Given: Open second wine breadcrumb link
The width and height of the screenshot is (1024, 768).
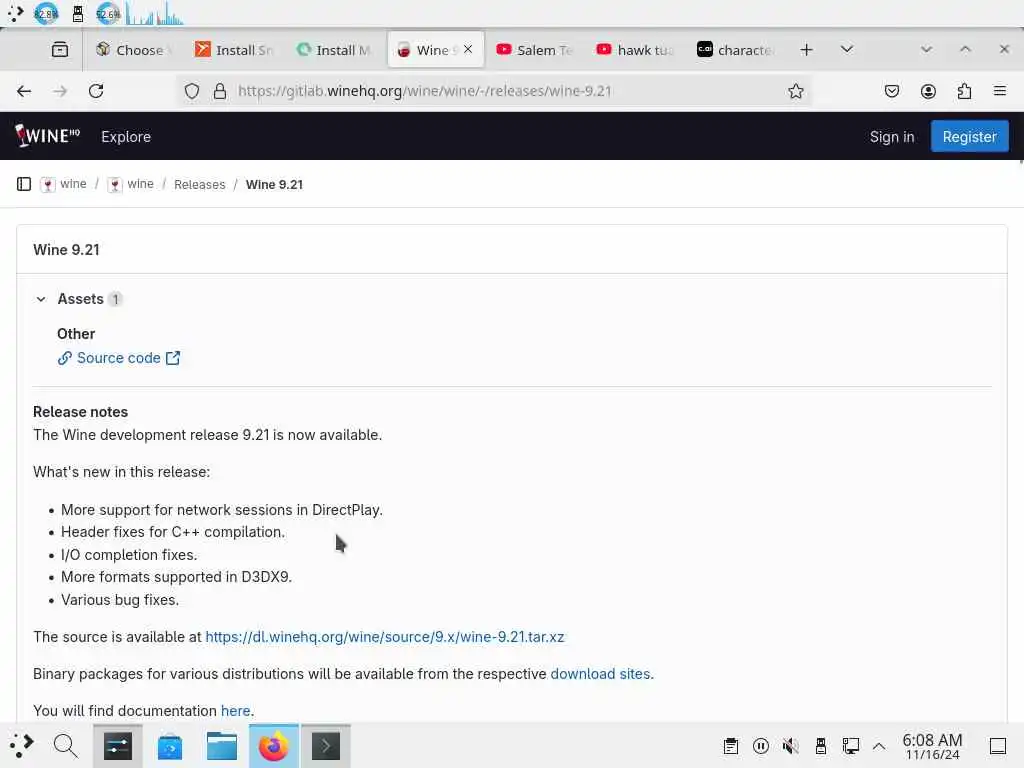Looking at the screenshot, I should click(x=140, y=184).
